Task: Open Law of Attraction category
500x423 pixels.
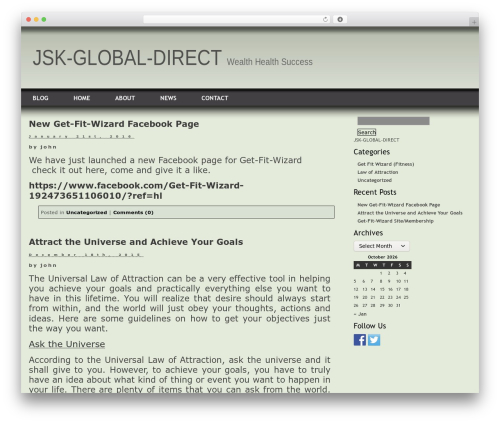Action: (x=378, y=172)
